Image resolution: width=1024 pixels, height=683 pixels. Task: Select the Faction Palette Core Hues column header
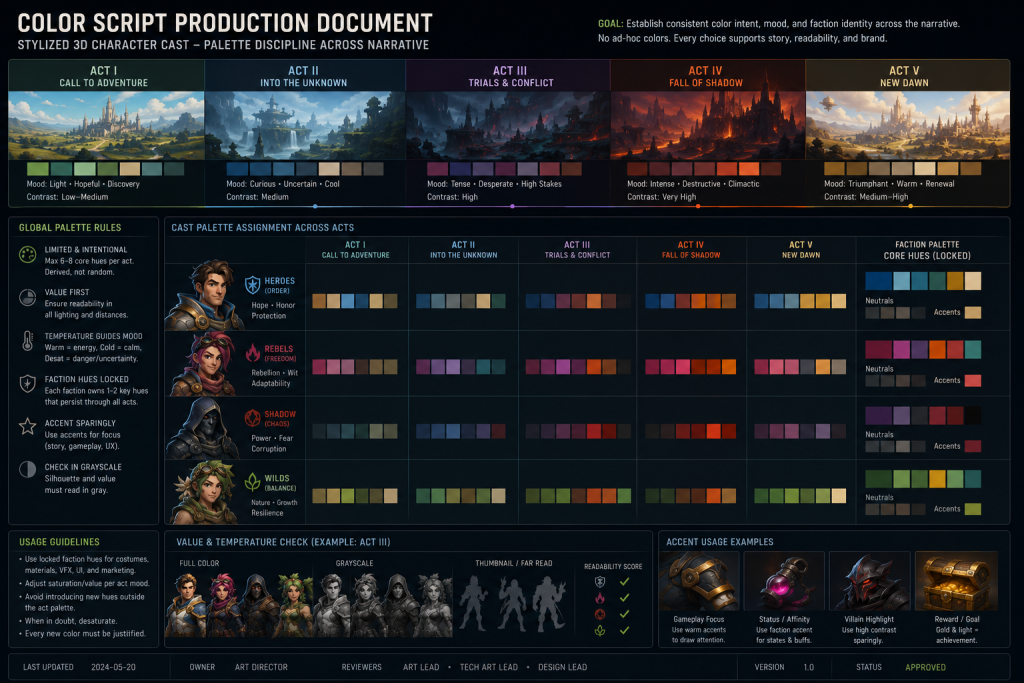pyautogui.click(x=927, y=250)
